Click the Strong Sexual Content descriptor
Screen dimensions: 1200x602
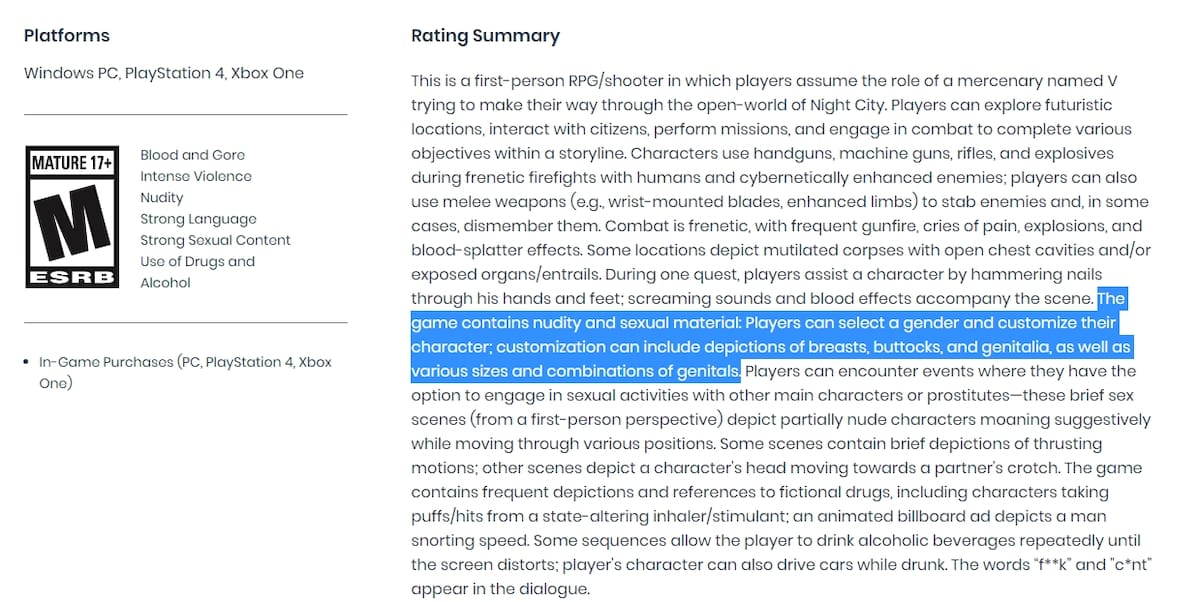215,240
